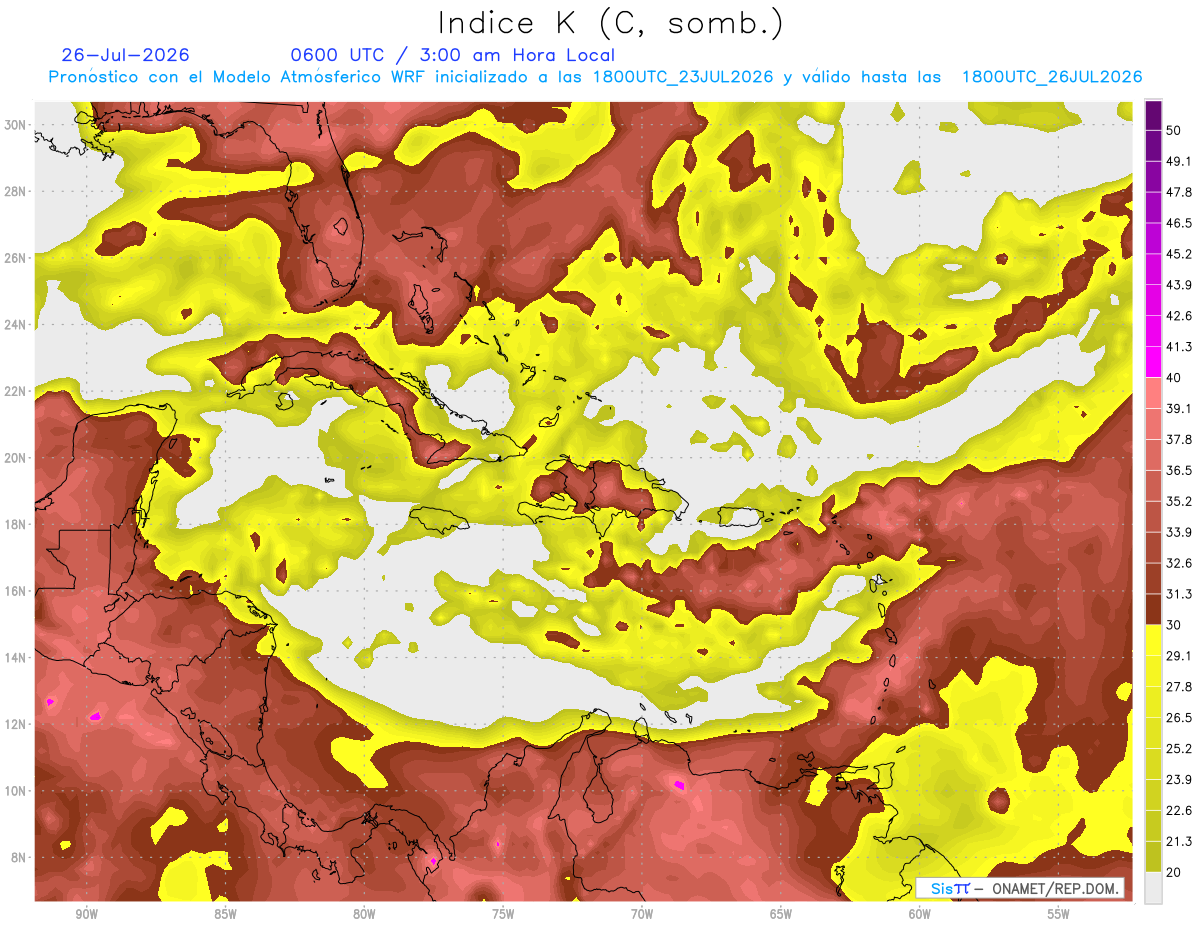Screen dimensions: 1200x927
Task: Click the '25.2' colorbar value label
Action: pyautogui.click(x=1180, y=748)
